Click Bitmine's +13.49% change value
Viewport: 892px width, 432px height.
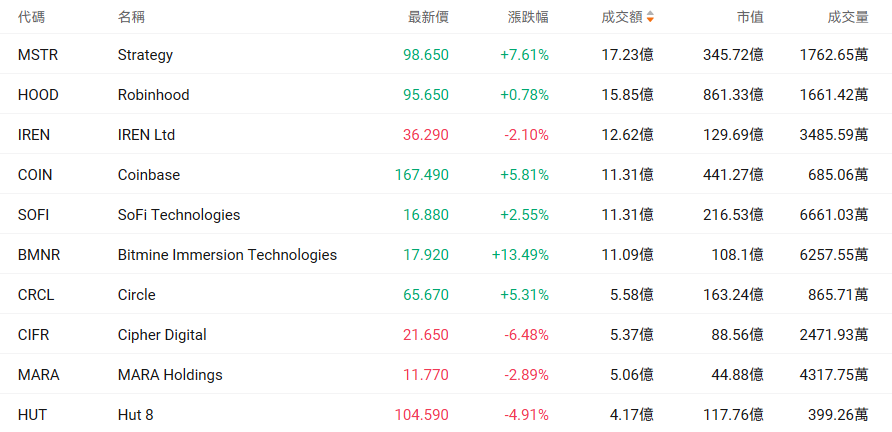click(521, 254)
